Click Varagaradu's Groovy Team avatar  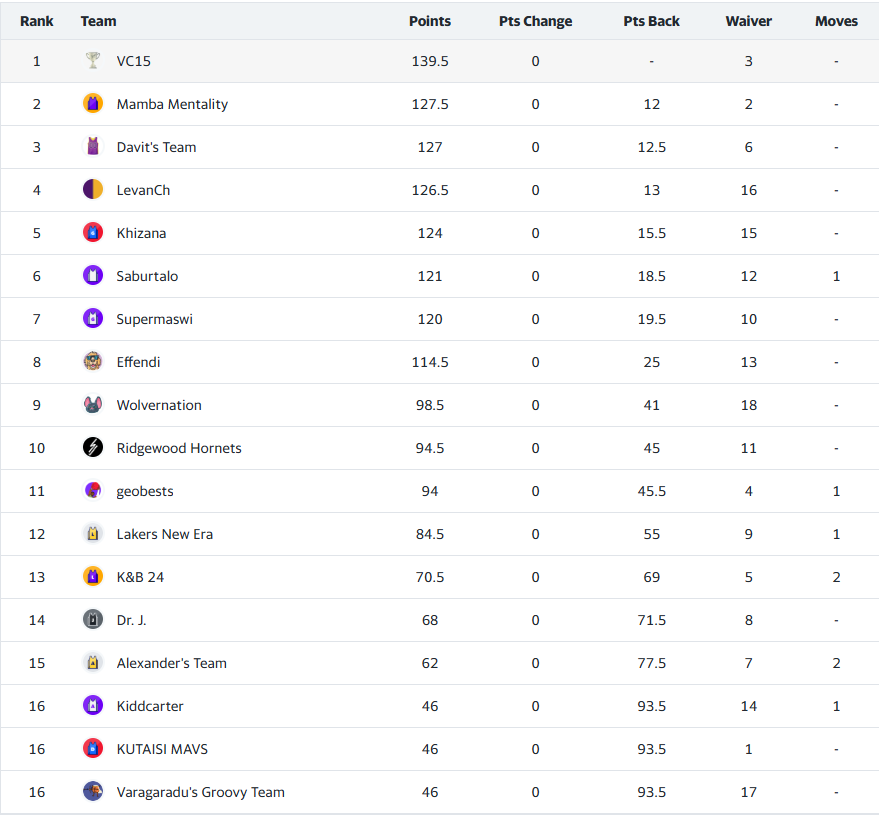pos(93,792)
